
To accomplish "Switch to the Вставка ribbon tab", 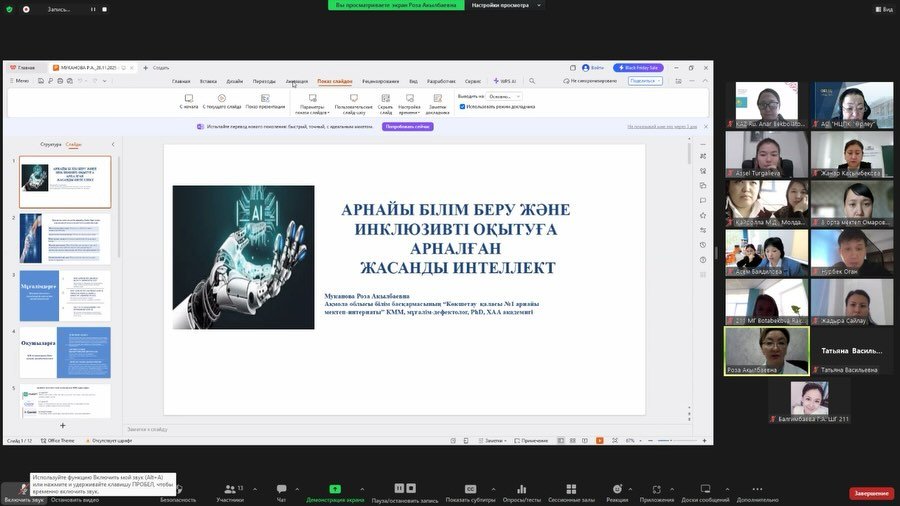I will pos(208,81).
